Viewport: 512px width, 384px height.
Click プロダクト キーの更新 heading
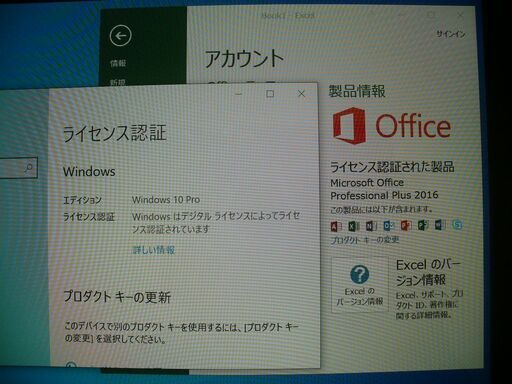point(117,297)
